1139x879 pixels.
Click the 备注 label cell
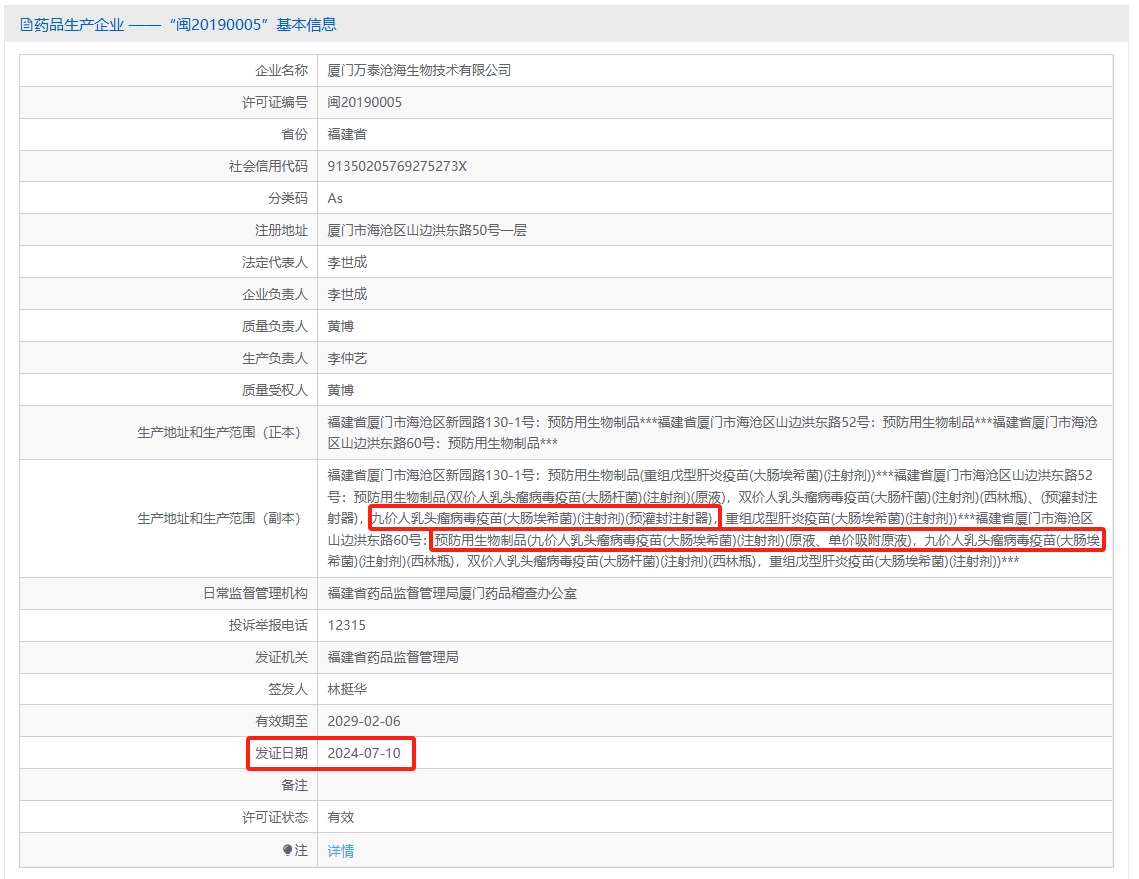click(169, 785)
